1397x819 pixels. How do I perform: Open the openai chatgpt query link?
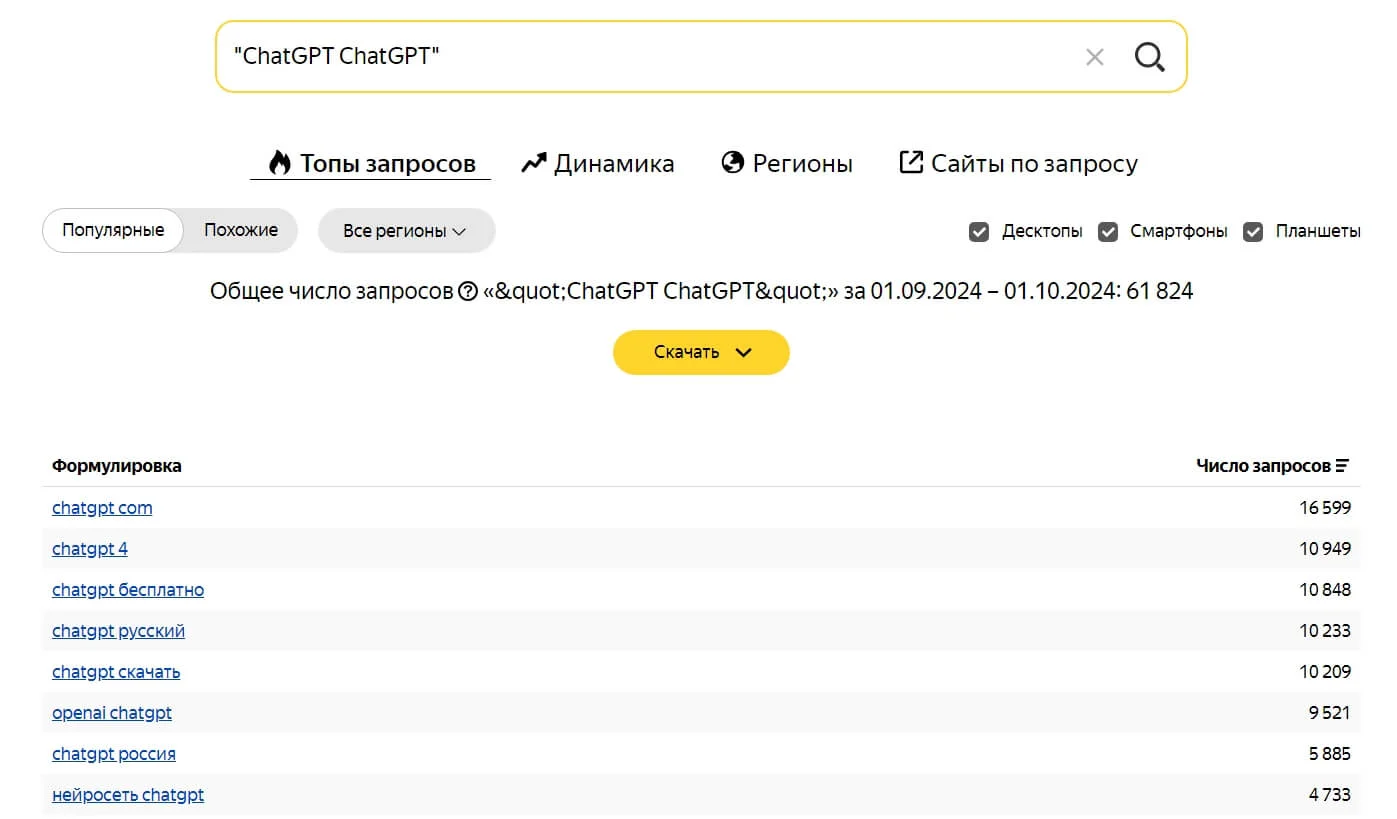(x=112, y=713)
